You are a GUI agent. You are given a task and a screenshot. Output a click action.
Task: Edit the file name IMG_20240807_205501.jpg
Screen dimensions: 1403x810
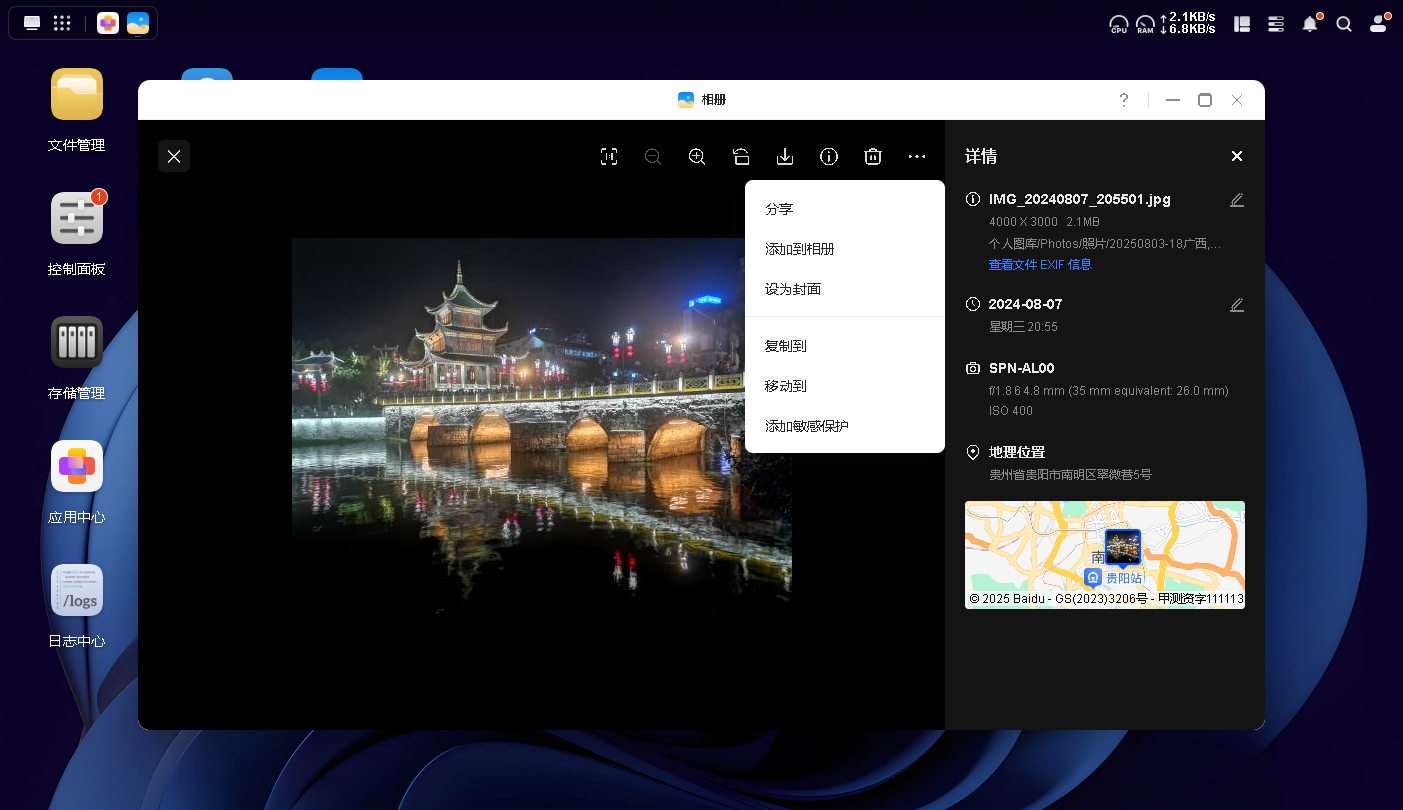[1237, 199]
